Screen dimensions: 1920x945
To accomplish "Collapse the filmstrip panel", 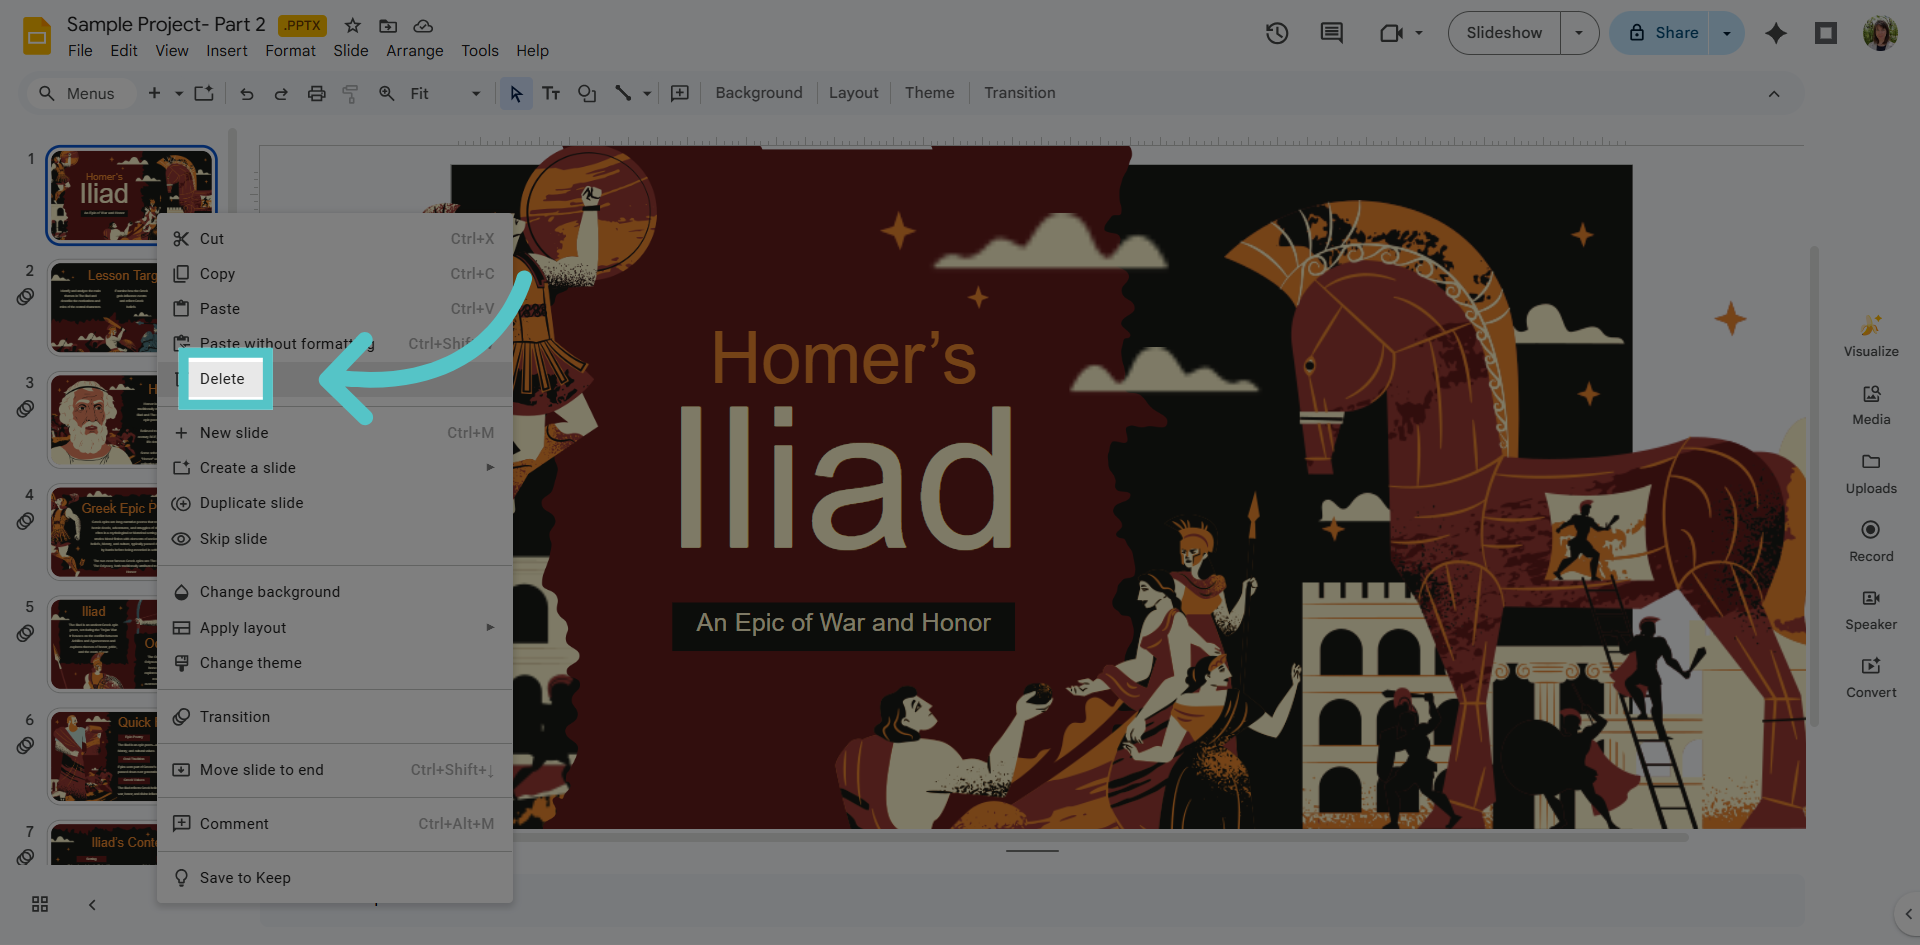I will [92, 905].
